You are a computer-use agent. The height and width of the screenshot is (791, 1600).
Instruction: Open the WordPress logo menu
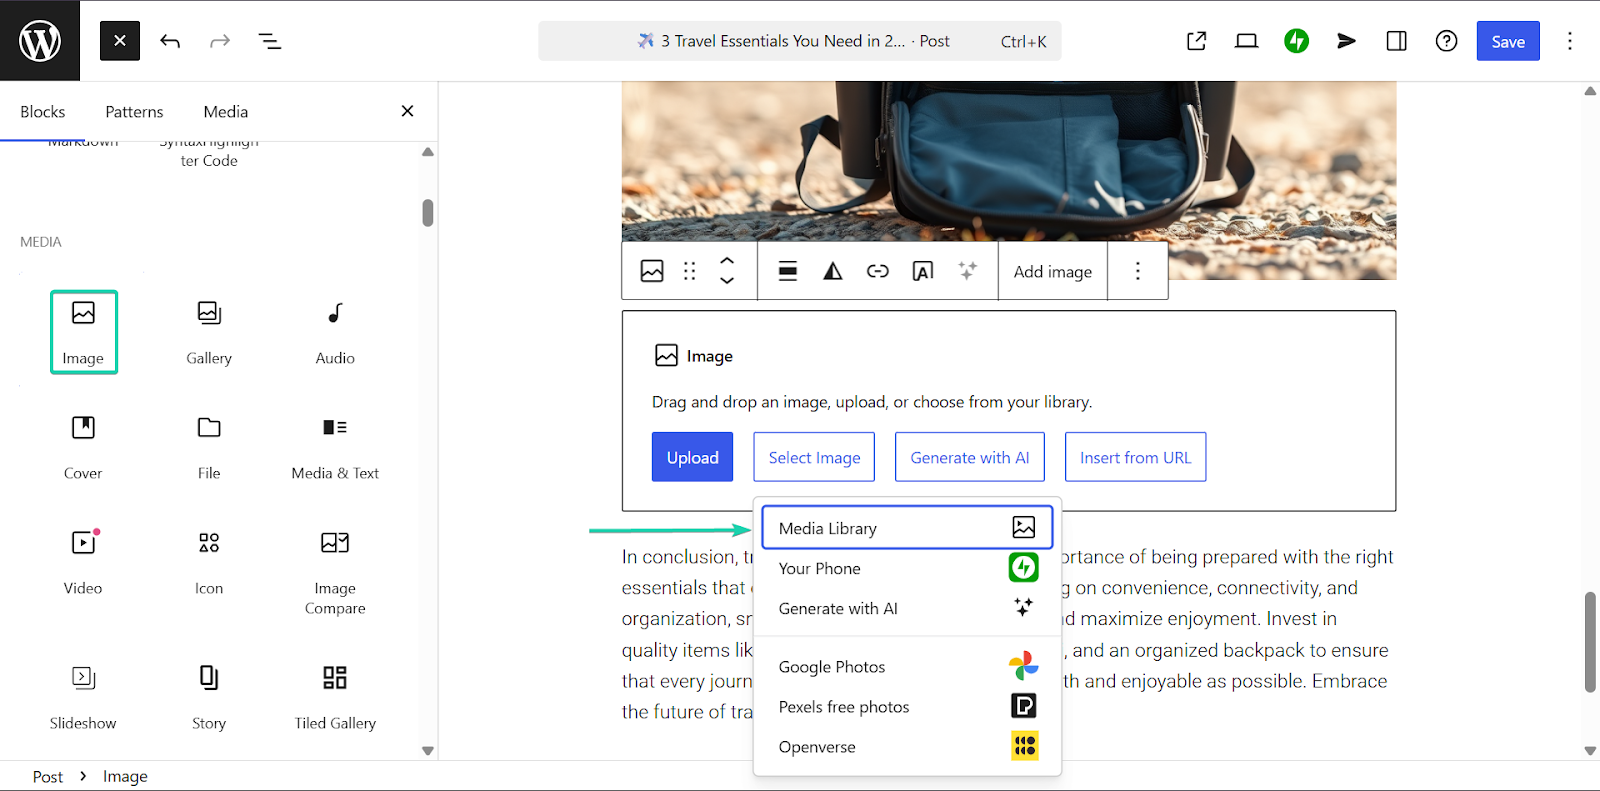tap(40, 41)
